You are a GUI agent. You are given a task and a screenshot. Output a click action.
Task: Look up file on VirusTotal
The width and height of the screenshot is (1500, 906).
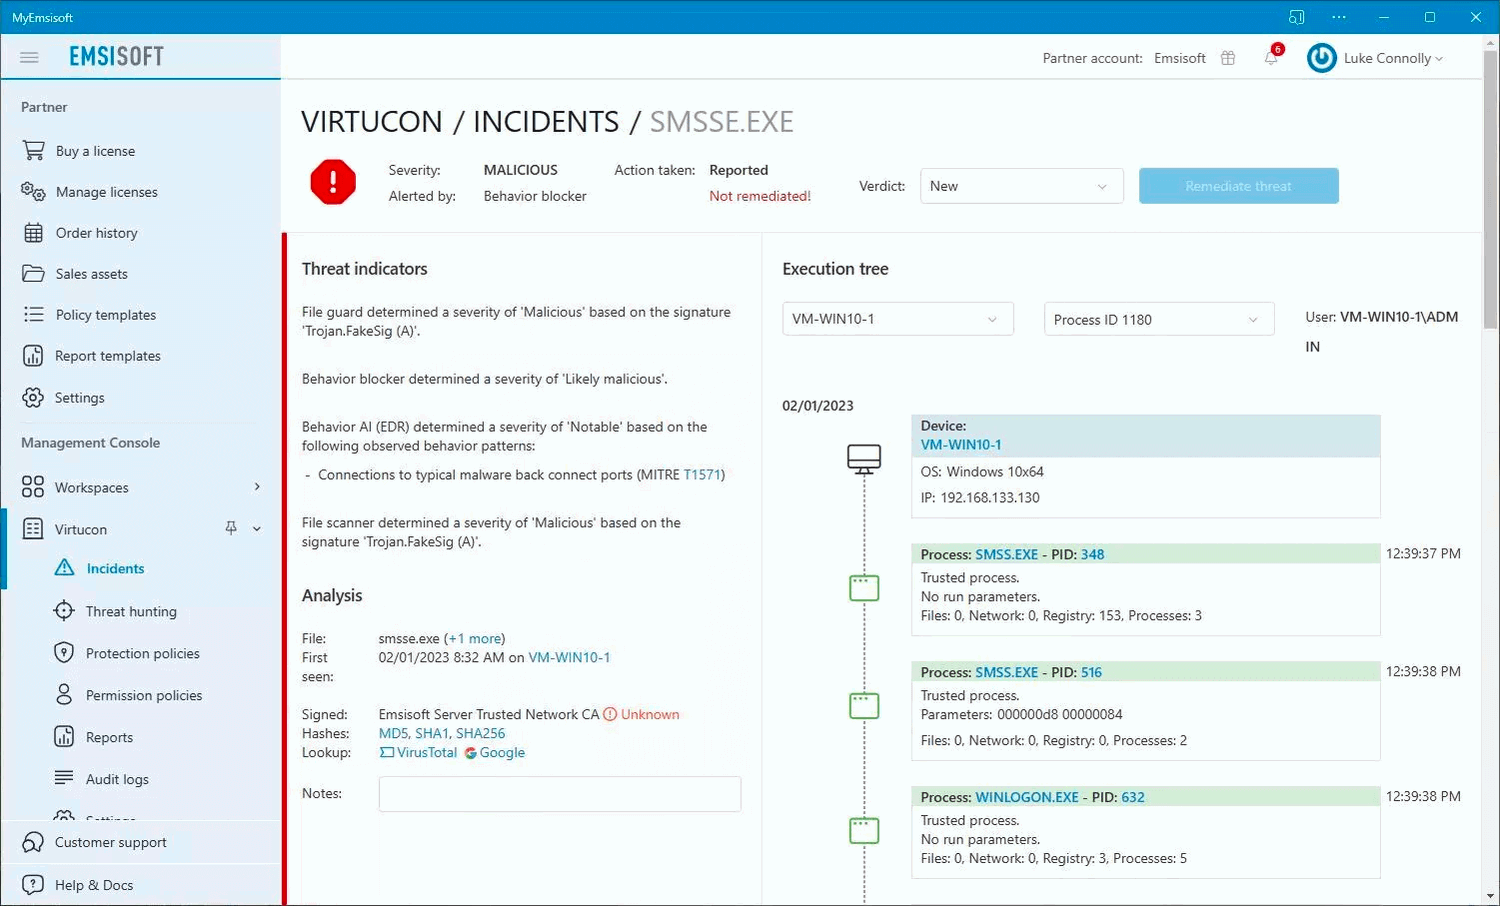(x=418, y=752)
